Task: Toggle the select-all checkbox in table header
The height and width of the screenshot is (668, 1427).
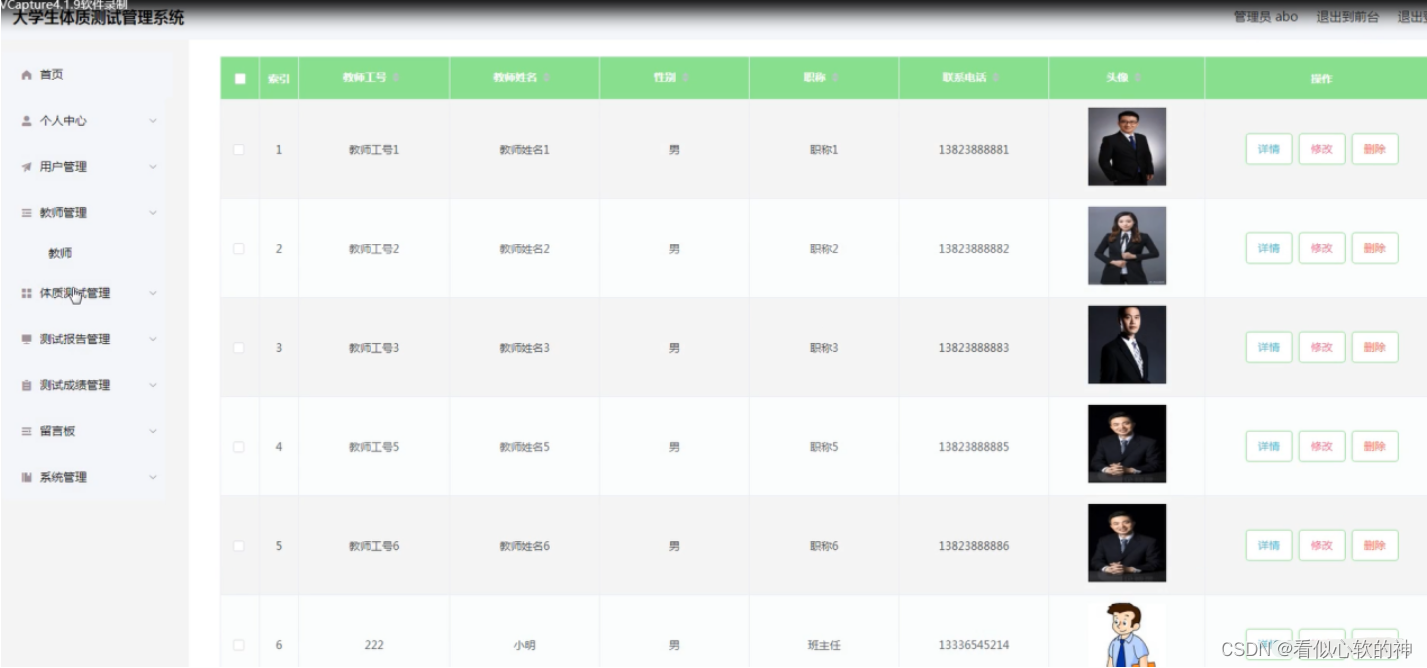Action: click(x=239, y=79)
